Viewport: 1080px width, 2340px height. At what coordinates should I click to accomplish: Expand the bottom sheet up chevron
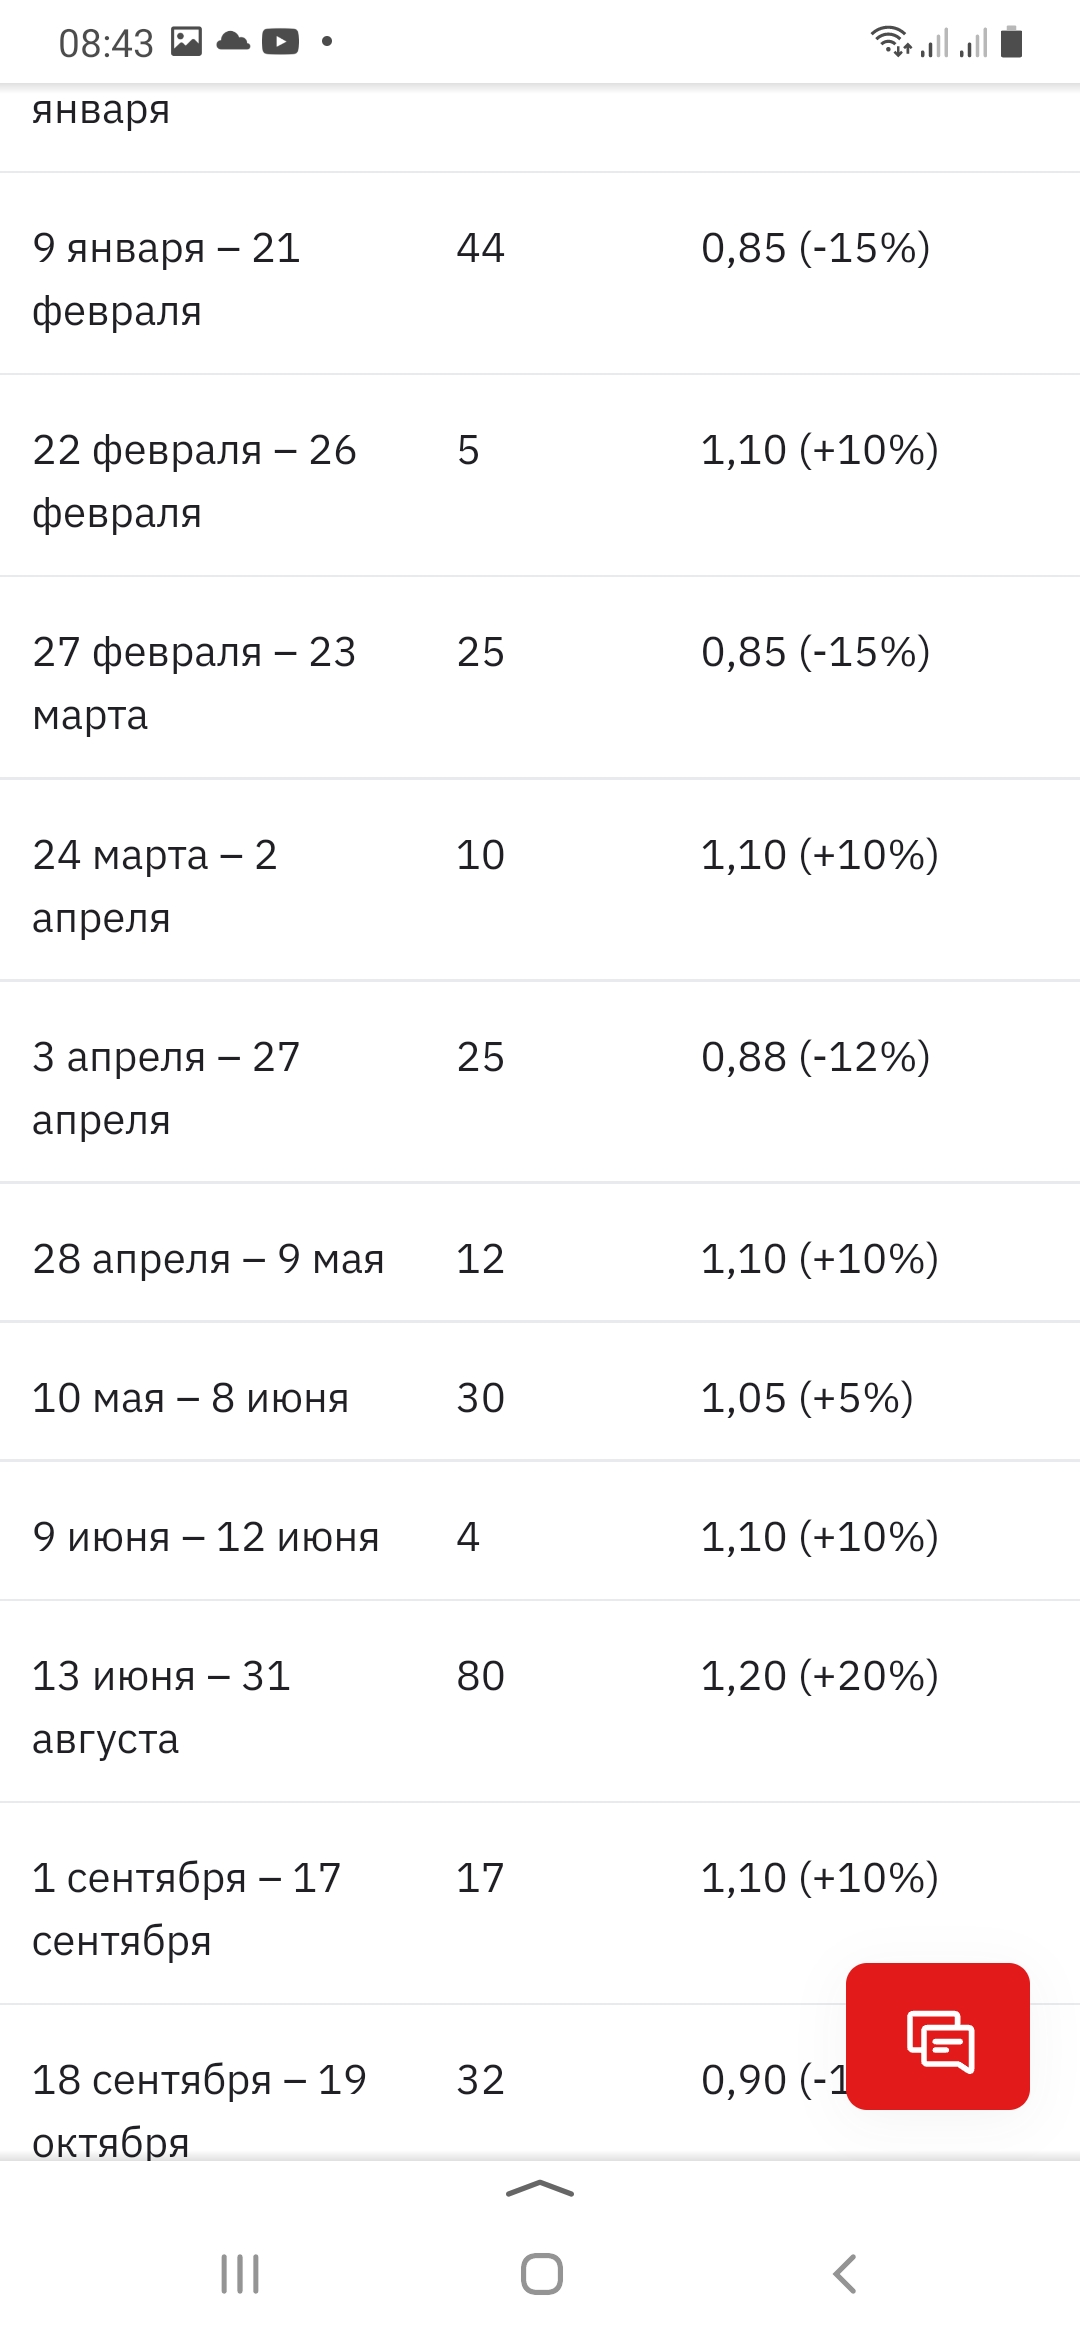click(540, 2190)
